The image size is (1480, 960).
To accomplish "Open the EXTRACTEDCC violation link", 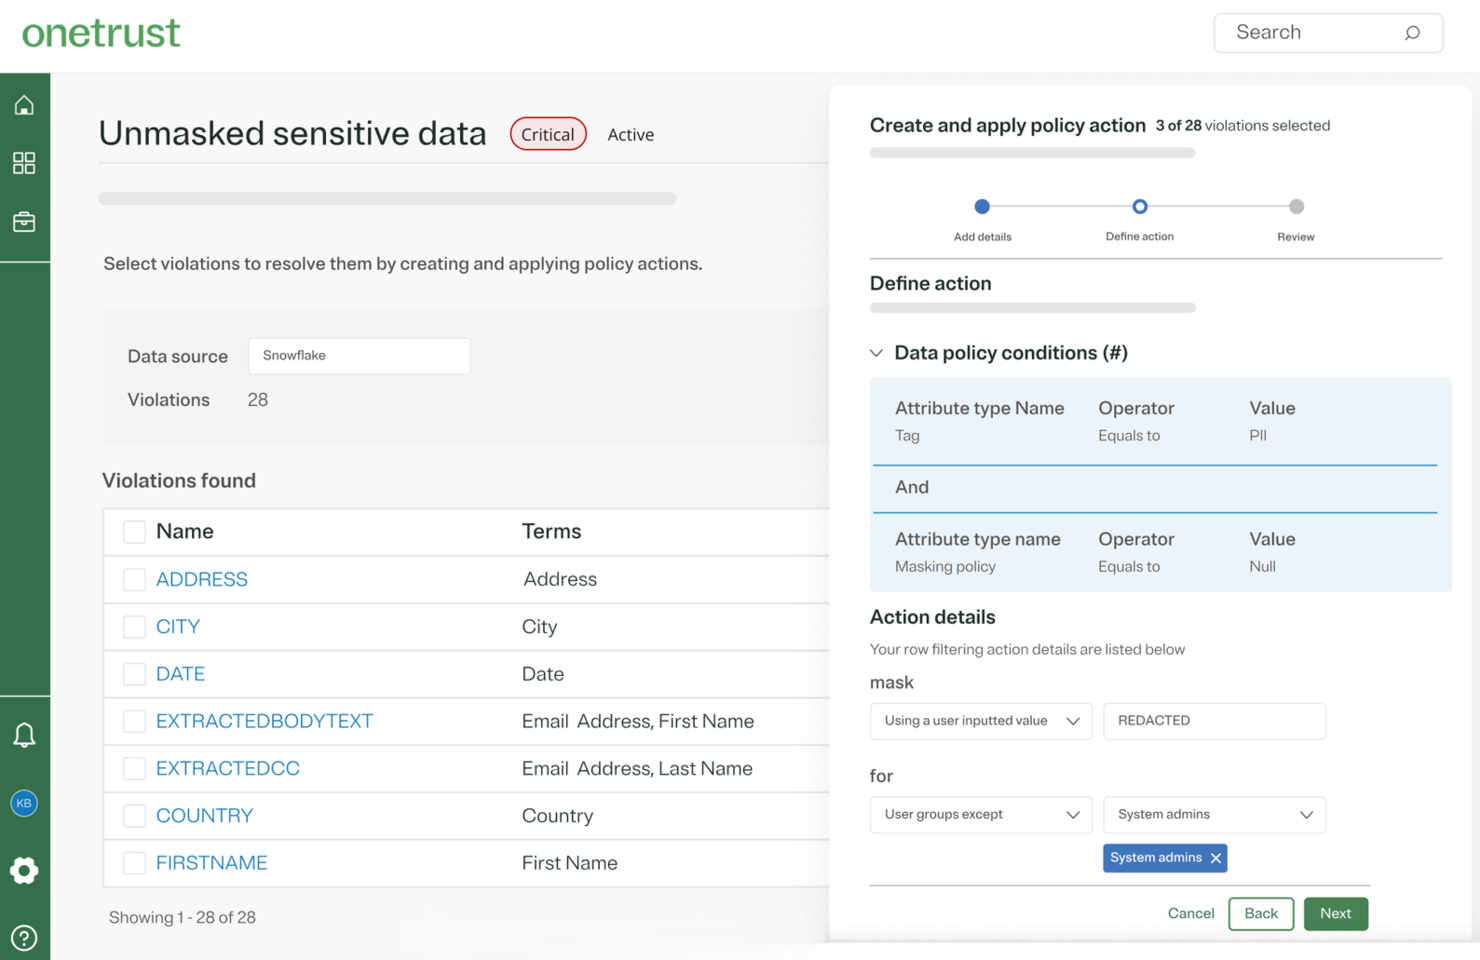I will [228, 768].
